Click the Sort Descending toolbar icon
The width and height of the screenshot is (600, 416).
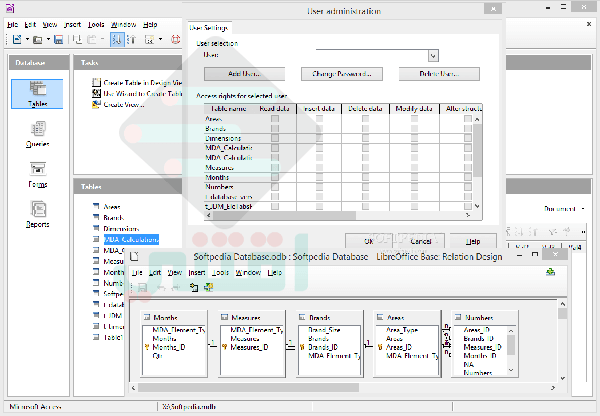(x=131, y=39)
